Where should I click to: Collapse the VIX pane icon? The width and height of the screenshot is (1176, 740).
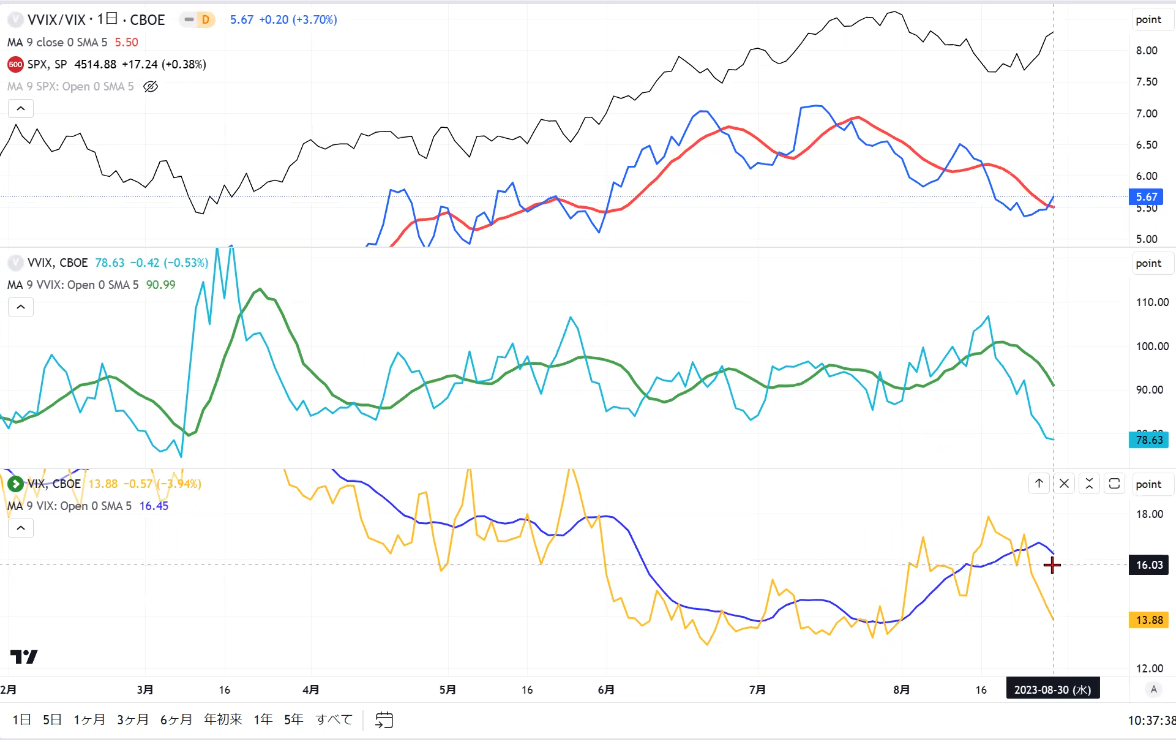click(1089, 484)
